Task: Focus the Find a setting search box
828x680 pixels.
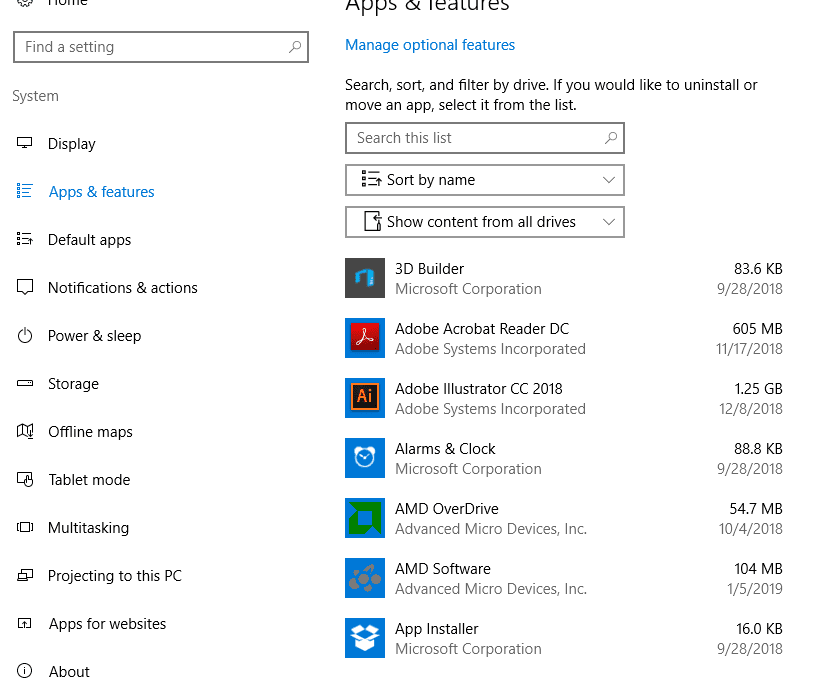Action: 161,47
